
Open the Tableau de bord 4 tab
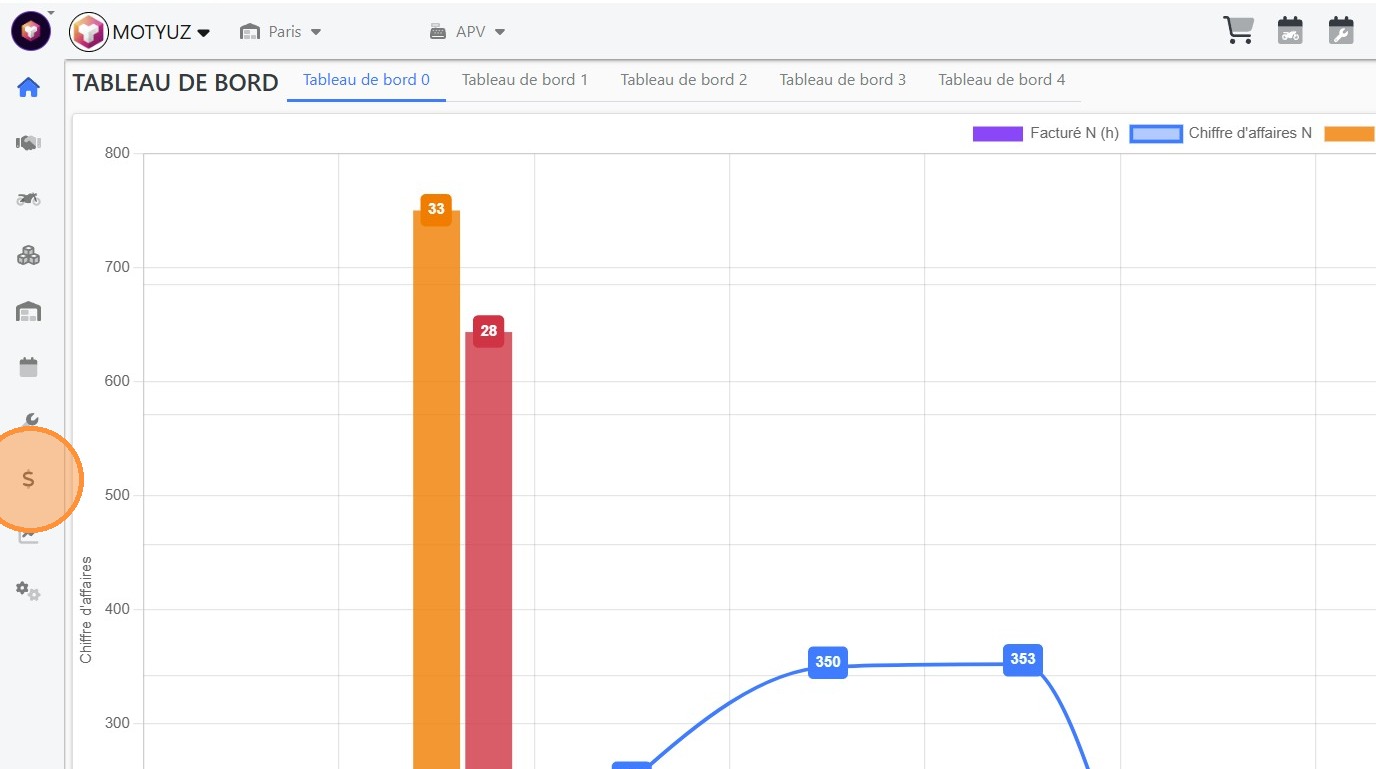point(1002,80)
